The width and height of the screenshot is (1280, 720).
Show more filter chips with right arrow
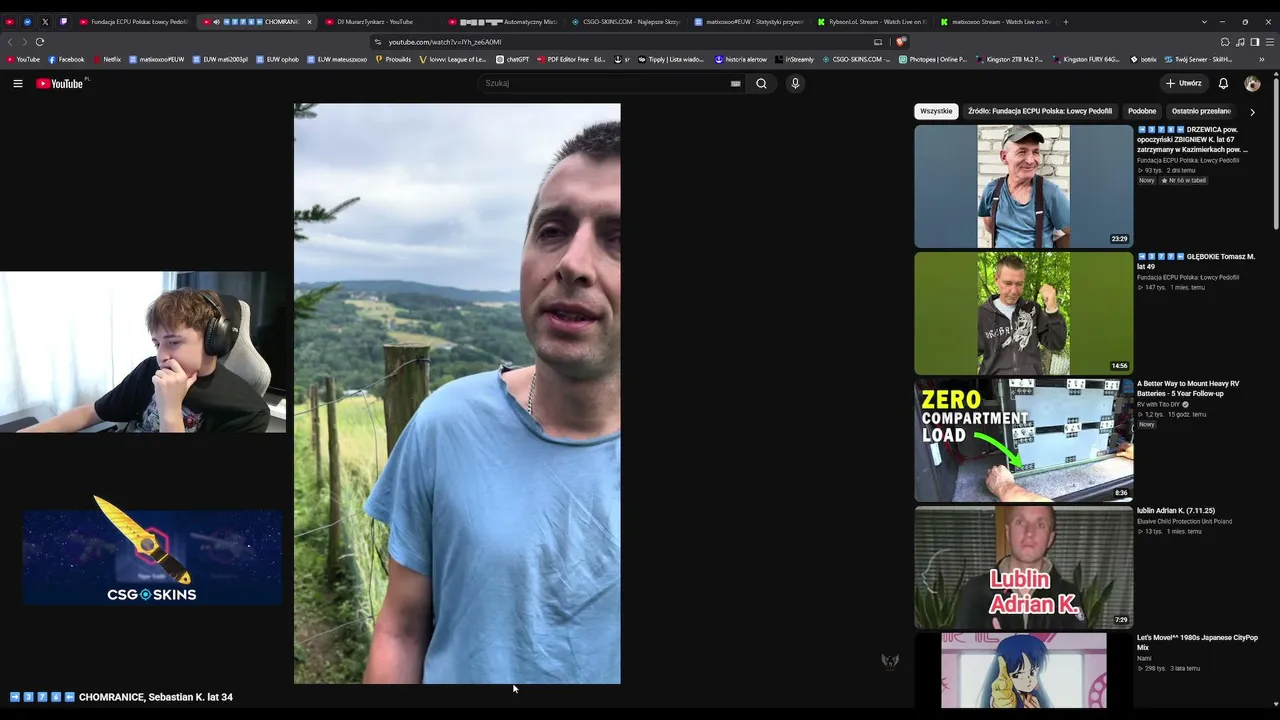pyautogui.click(x=1252, y=112)
